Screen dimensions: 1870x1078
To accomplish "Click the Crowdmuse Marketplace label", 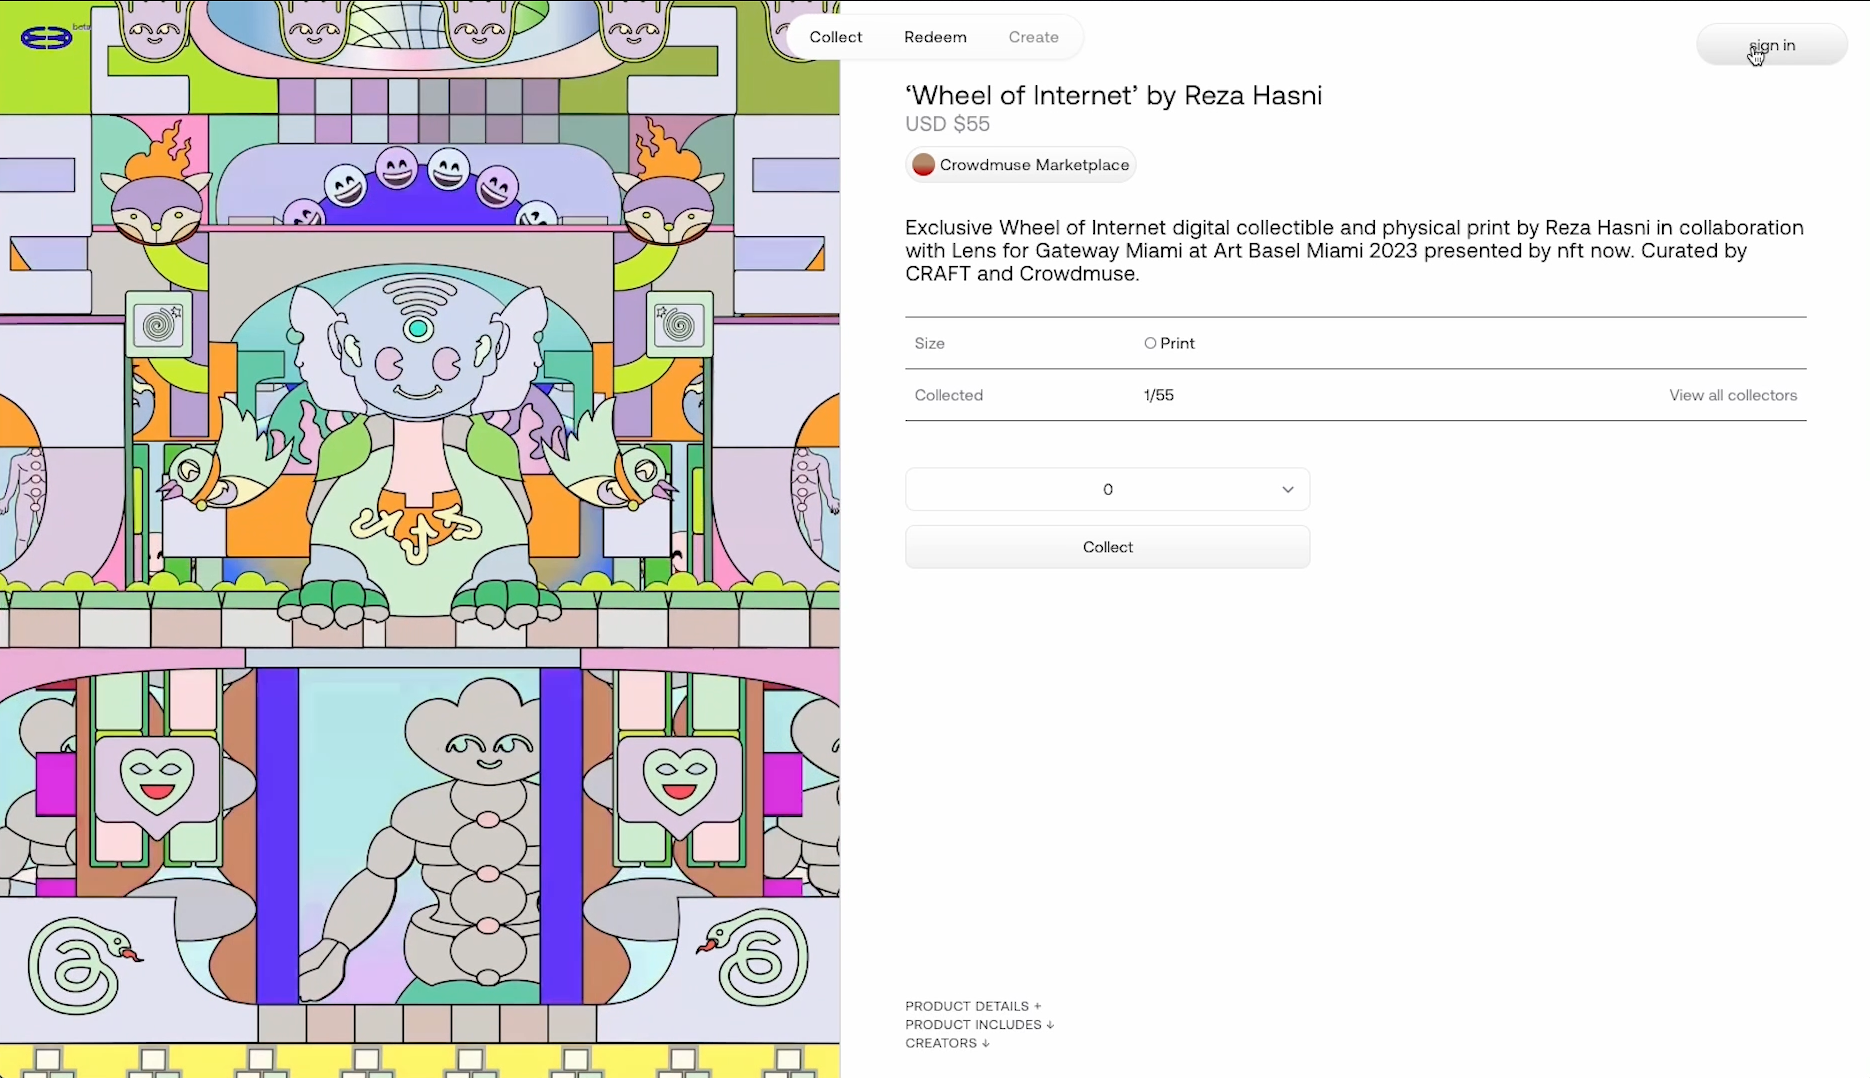I will 1034,165.
